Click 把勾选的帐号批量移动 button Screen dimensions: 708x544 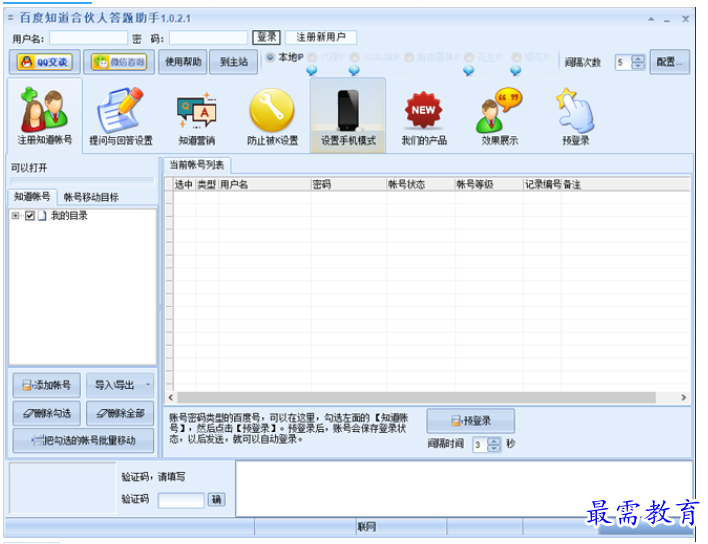[83, 441]
